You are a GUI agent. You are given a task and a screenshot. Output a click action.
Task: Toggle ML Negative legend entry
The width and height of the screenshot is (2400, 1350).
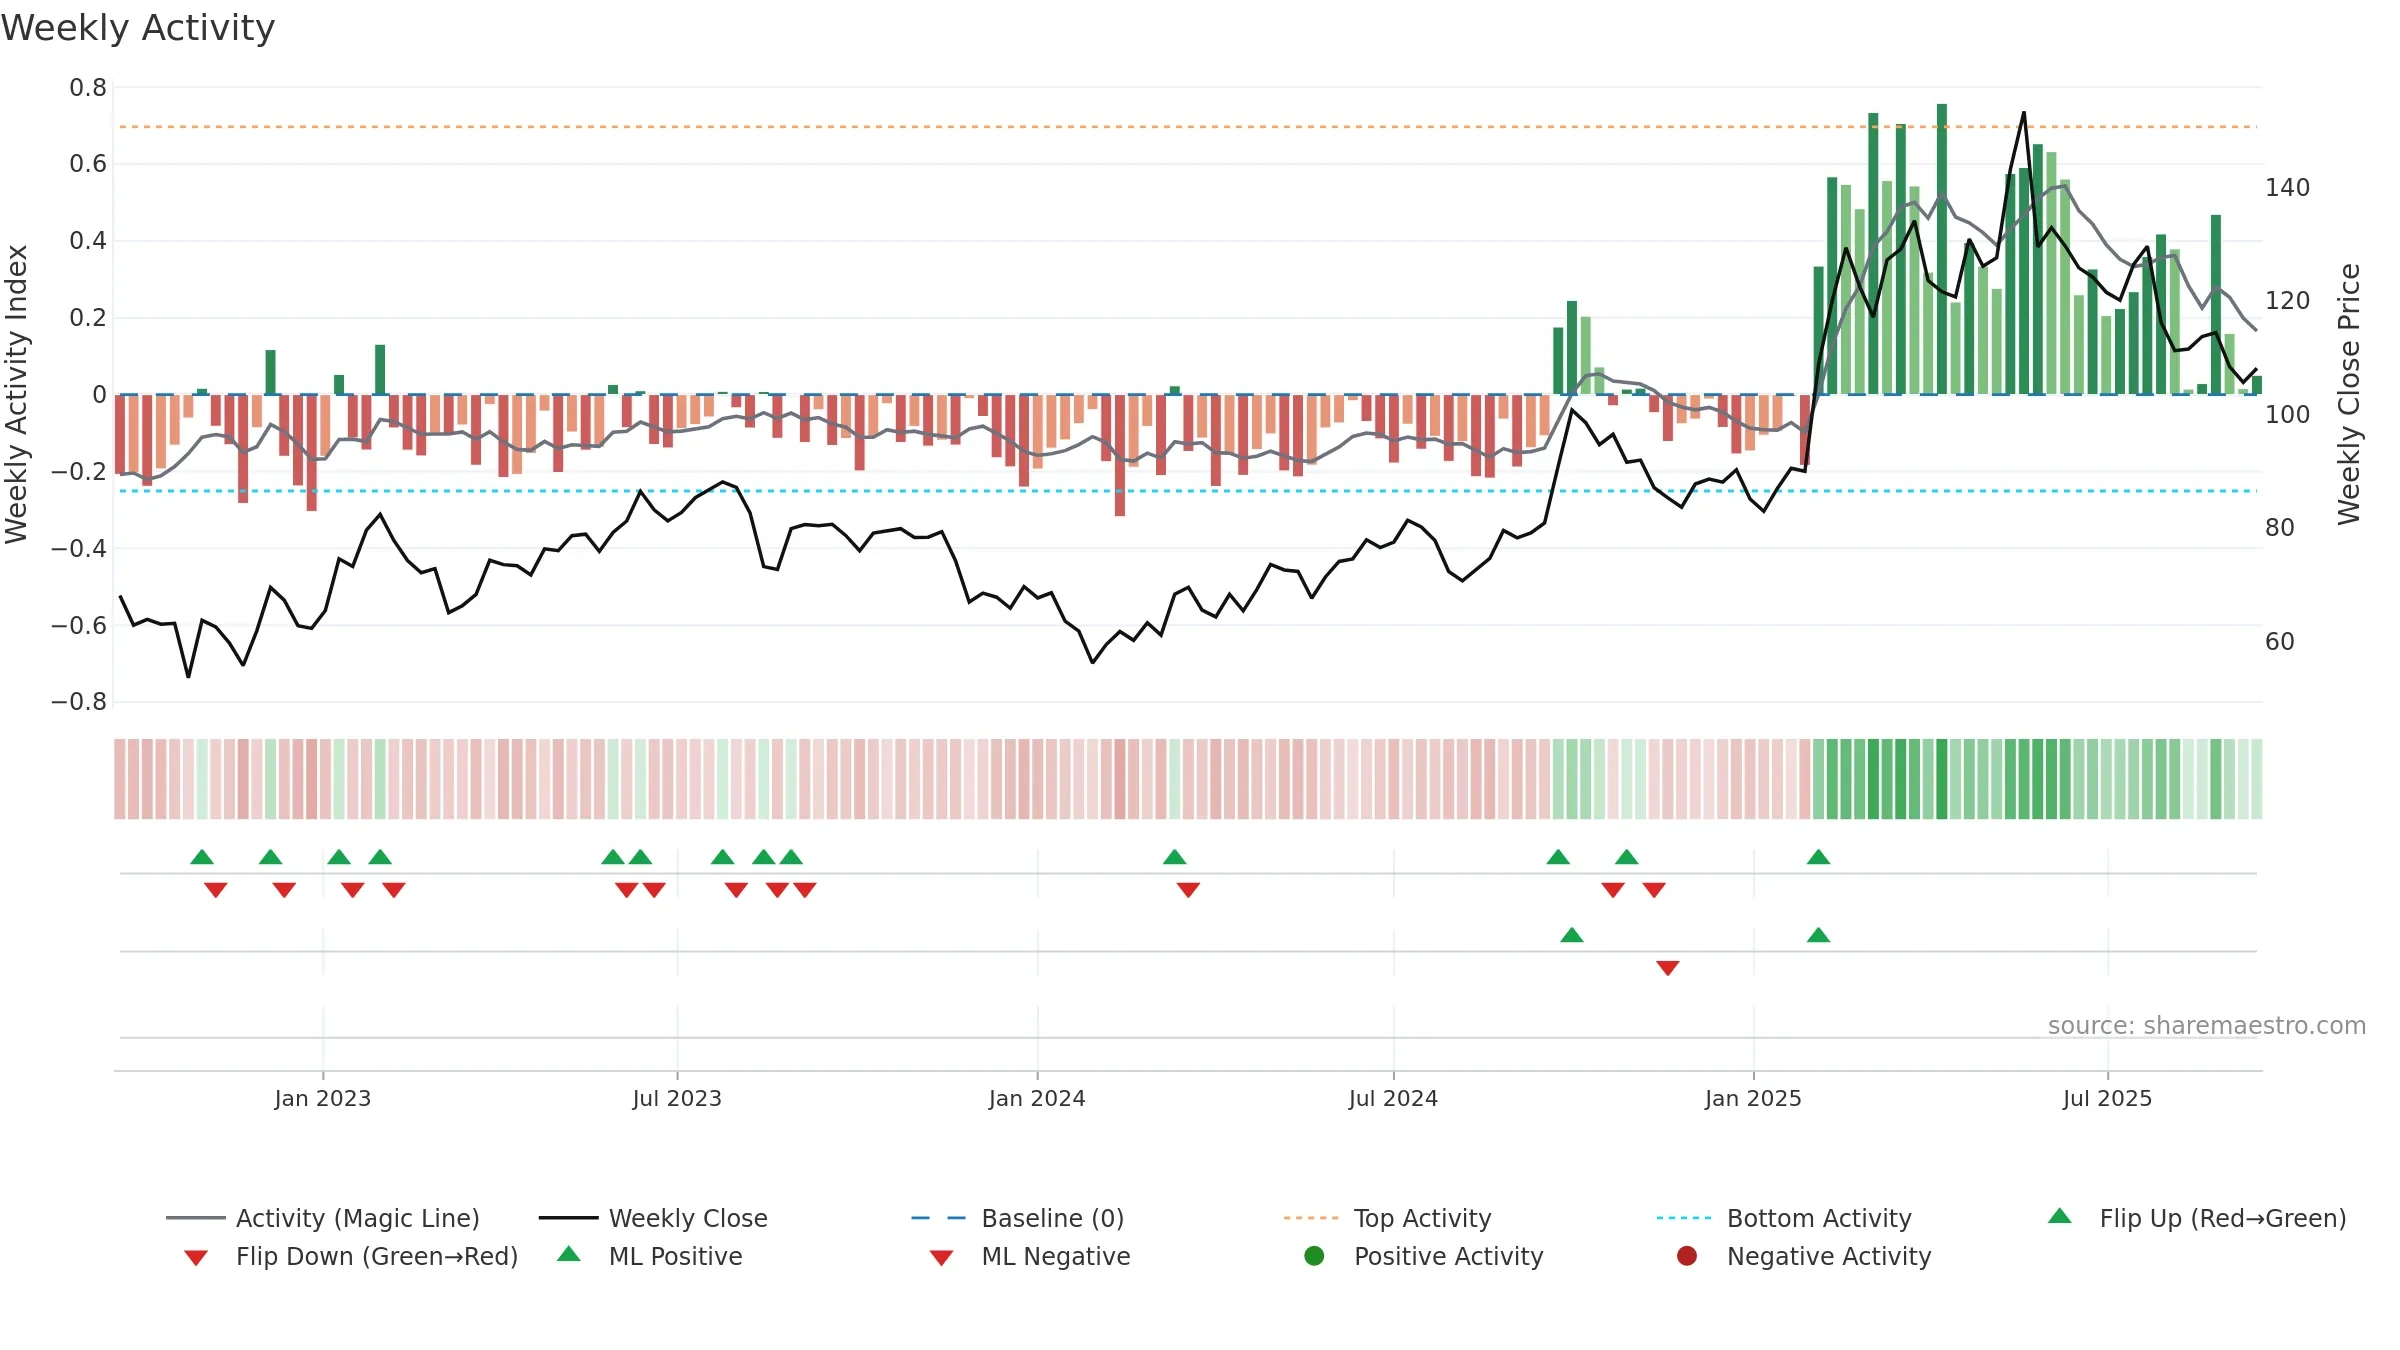[1030, 1256]
